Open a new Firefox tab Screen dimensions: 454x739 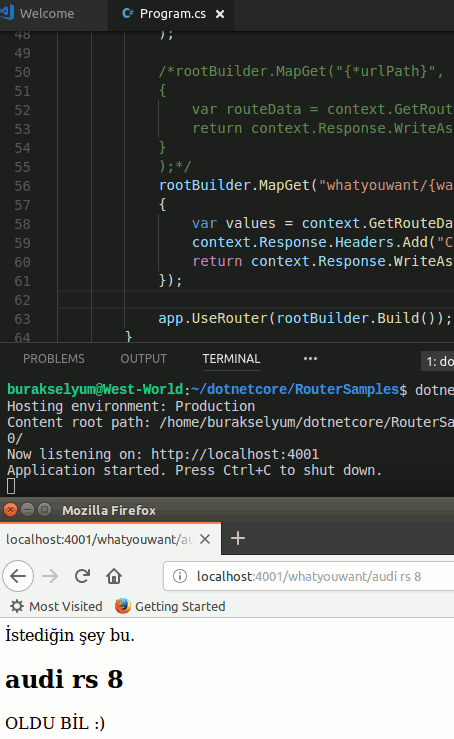tap(238, 538)
